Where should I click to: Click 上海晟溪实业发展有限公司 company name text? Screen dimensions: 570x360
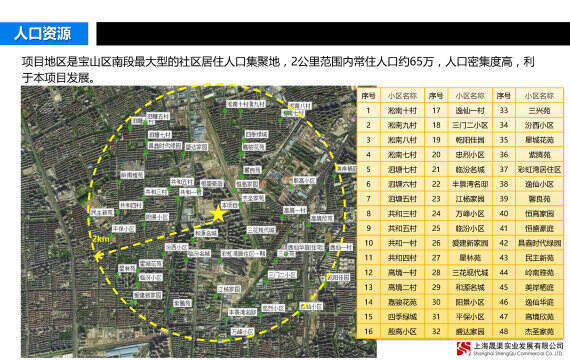pos(518,345)
